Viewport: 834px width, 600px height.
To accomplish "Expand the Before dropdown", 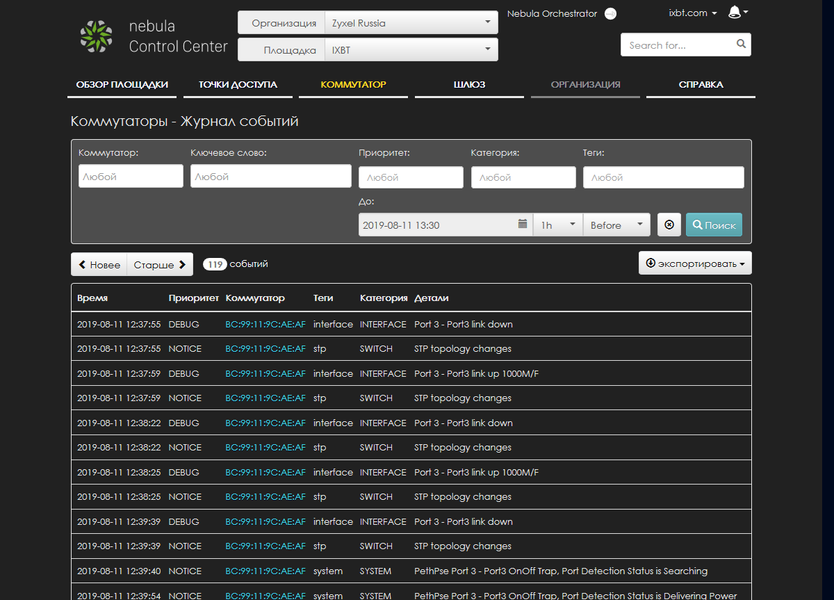I will pyautogui.click(x=617, y=225).
